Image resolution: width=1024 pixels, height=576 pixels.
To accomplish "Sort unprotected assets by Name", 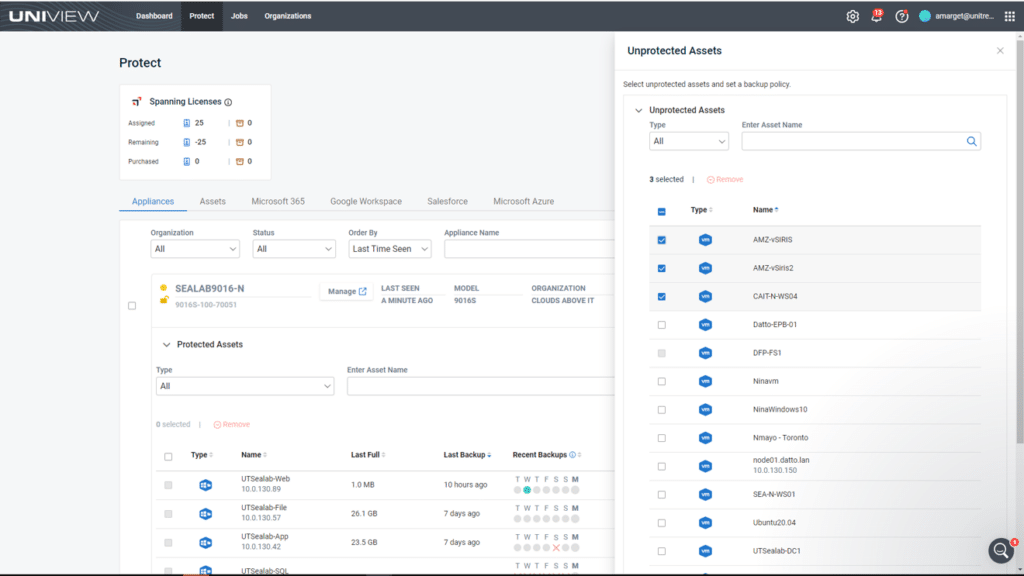I will 765,210.
